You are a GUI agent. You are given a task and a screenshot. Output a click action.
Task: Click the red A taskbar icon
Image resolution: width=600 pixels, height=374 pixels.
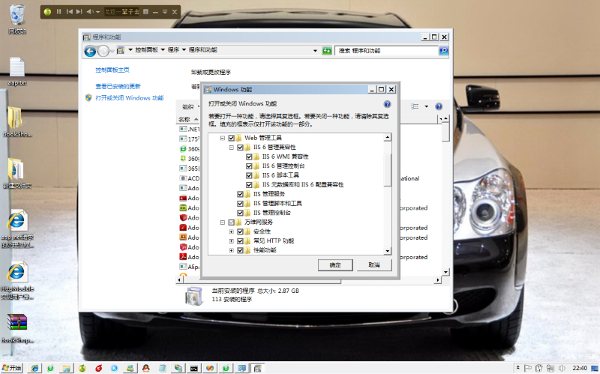[146, 368]
